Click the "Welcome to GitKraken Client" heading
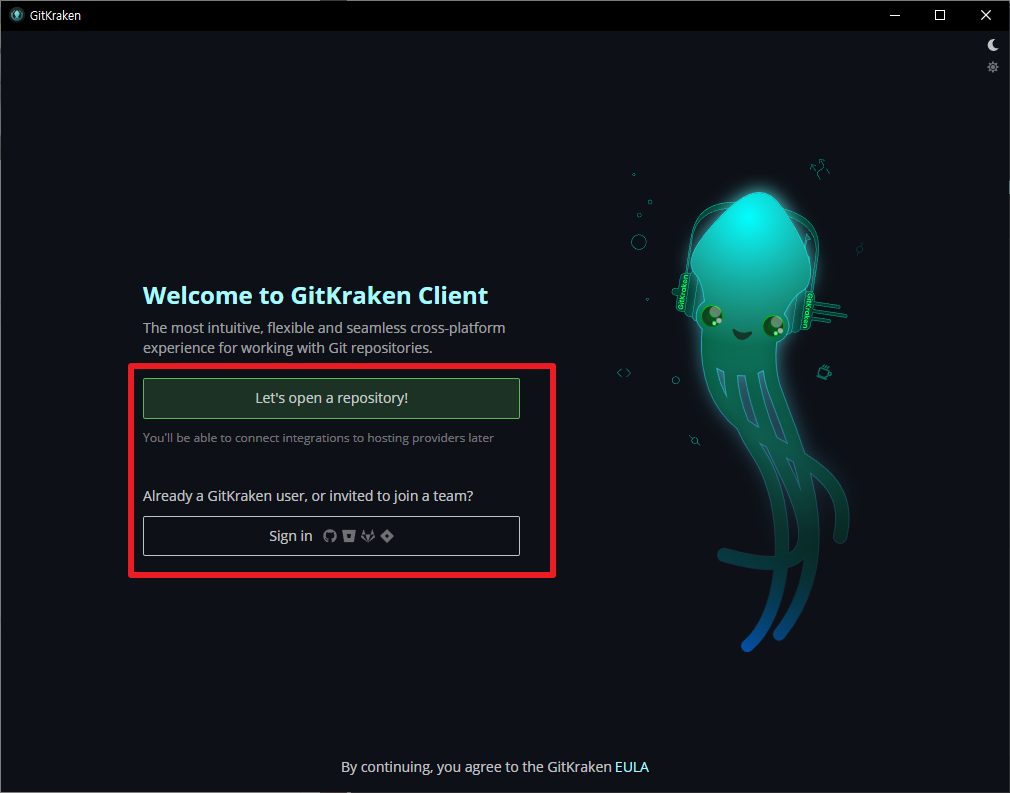The height and width of the screenshot is (793, 1010). (x=315, y=296)
